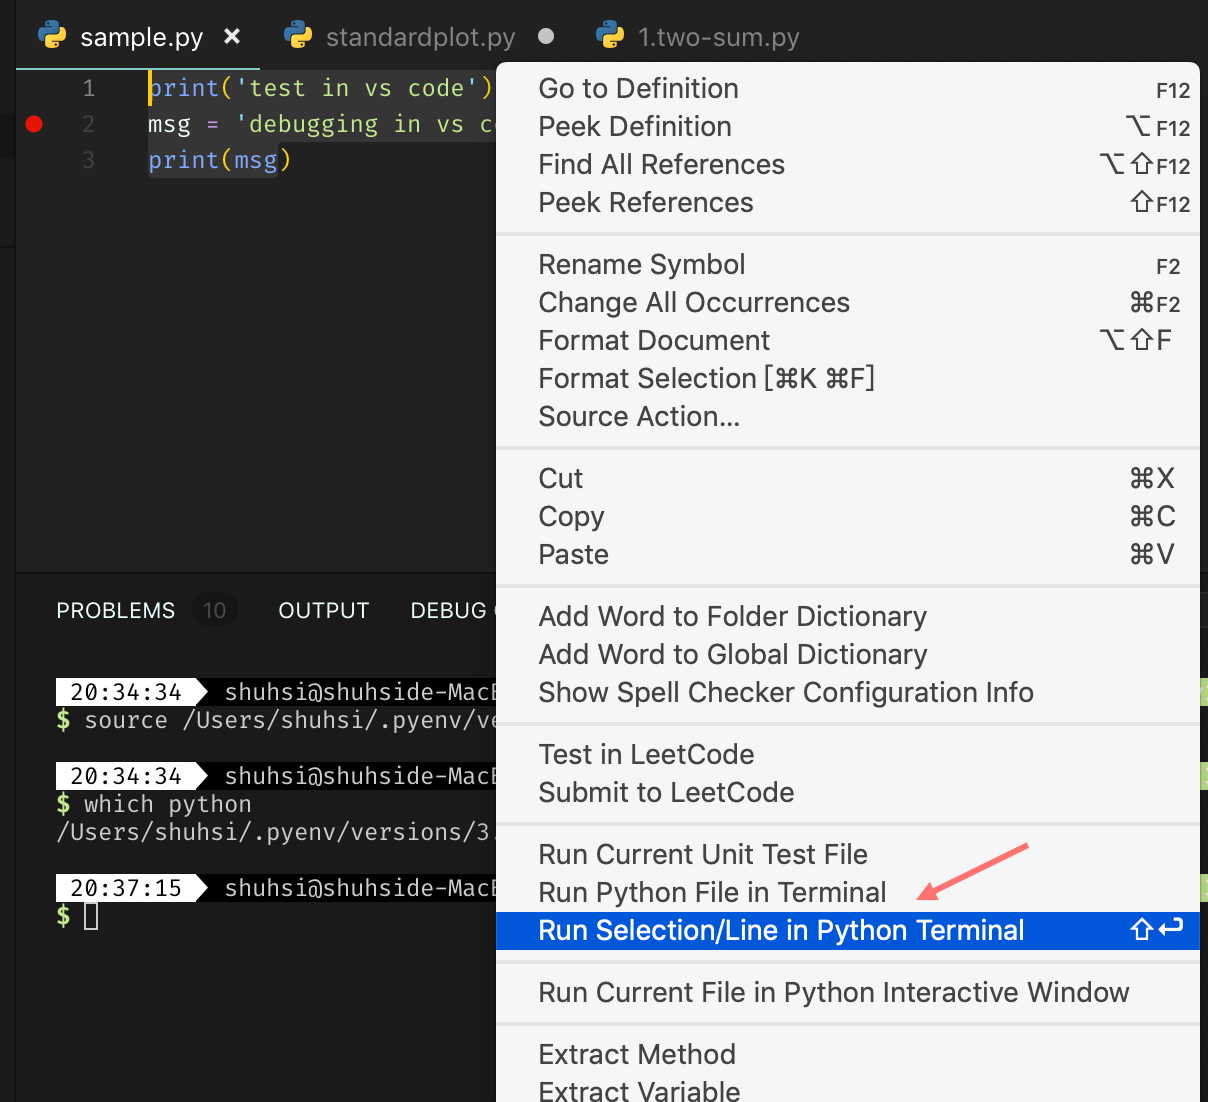Click the Python icon on standardplot.py tab
Image resolution: width=1208 pixels, height=1102 pixels.
coord(298,36)
